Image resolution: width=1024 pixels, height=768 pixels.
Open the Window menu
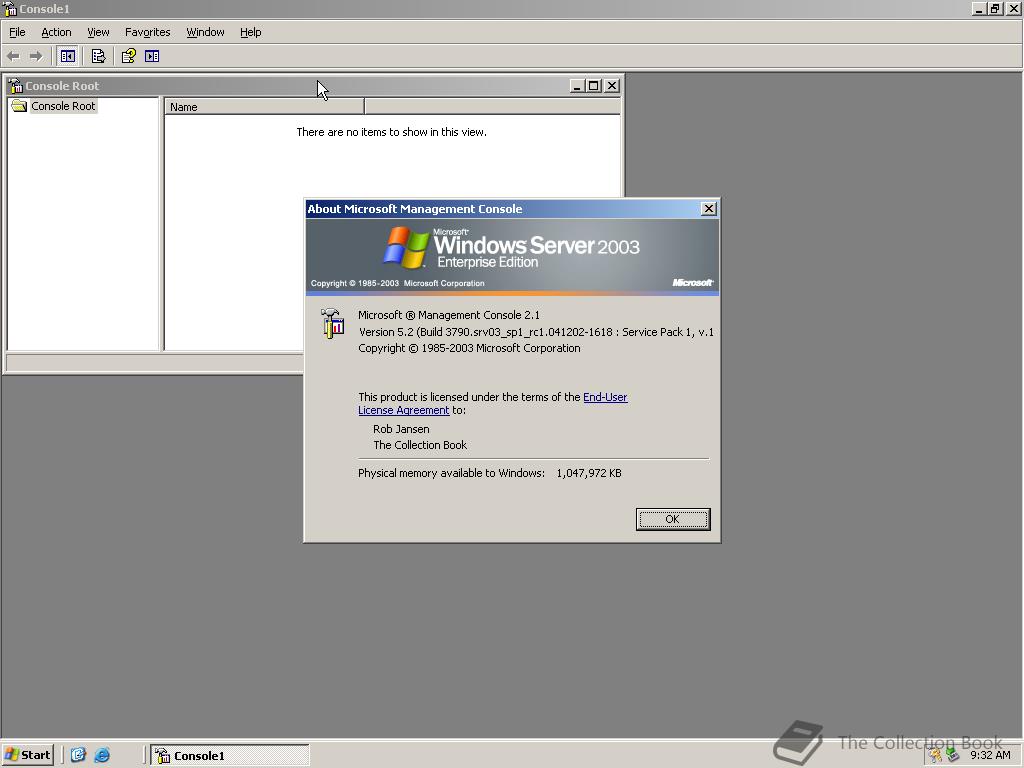click(205, 32)
